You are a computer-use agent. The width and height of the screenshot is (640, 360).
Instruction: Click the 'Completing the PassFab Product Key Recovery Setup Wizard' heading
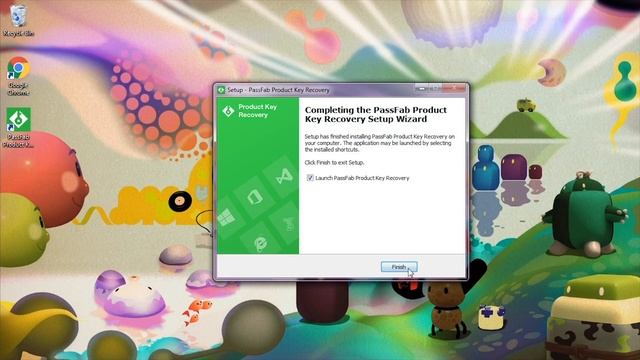click(x=376, y=115)
